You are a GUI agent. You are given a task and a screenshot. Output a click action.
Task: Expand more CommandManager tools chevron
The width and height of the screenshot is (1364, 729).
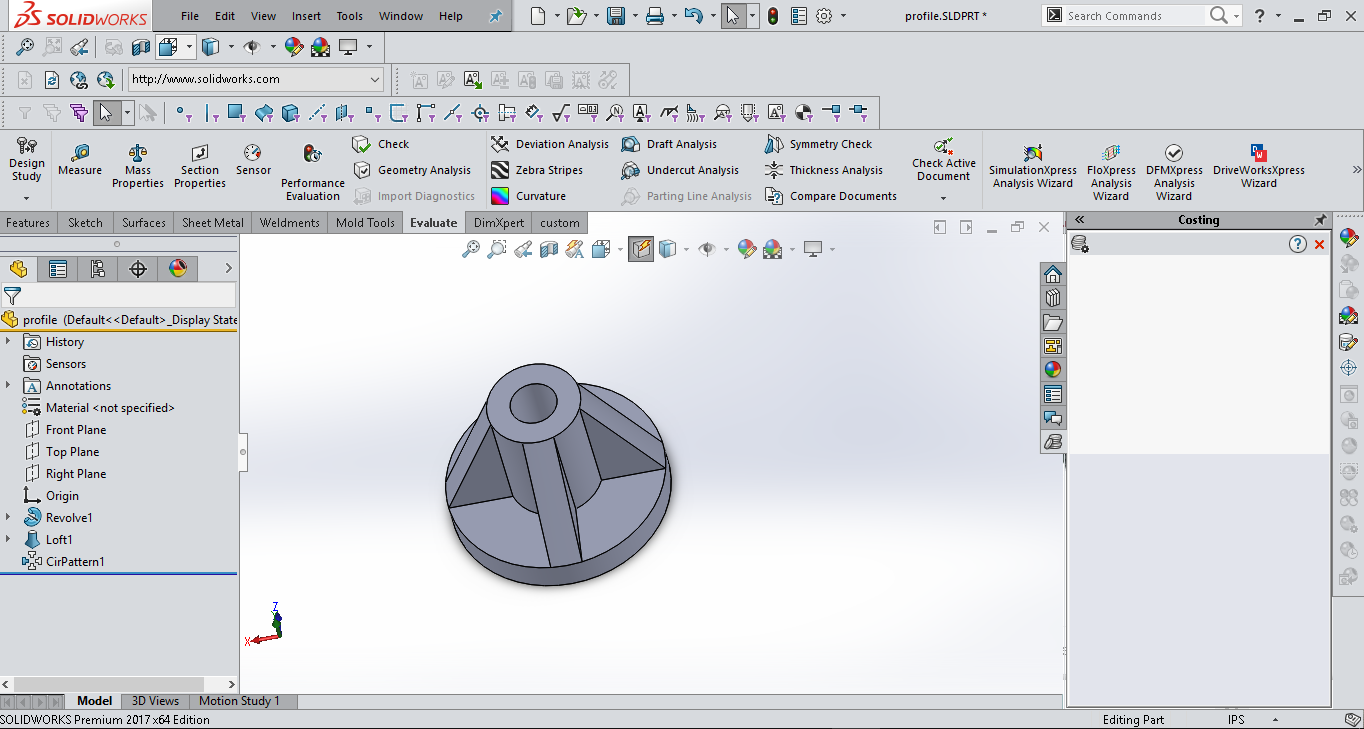coord(1357,170)
